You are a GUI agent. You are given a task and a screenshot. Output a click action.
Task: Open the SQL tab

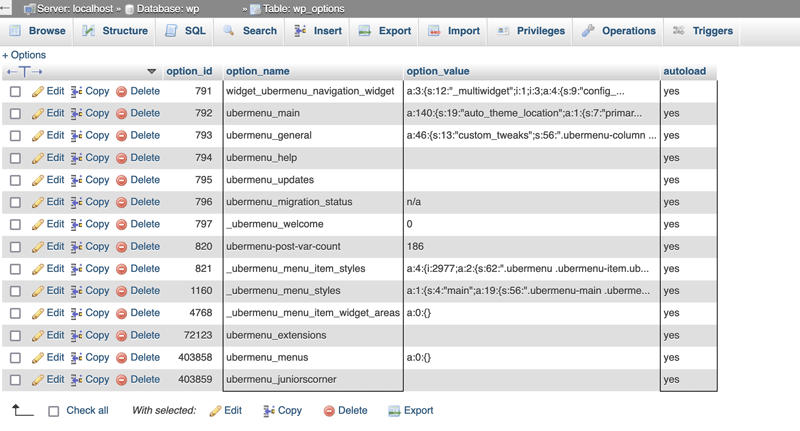click(x=185, y=31)
